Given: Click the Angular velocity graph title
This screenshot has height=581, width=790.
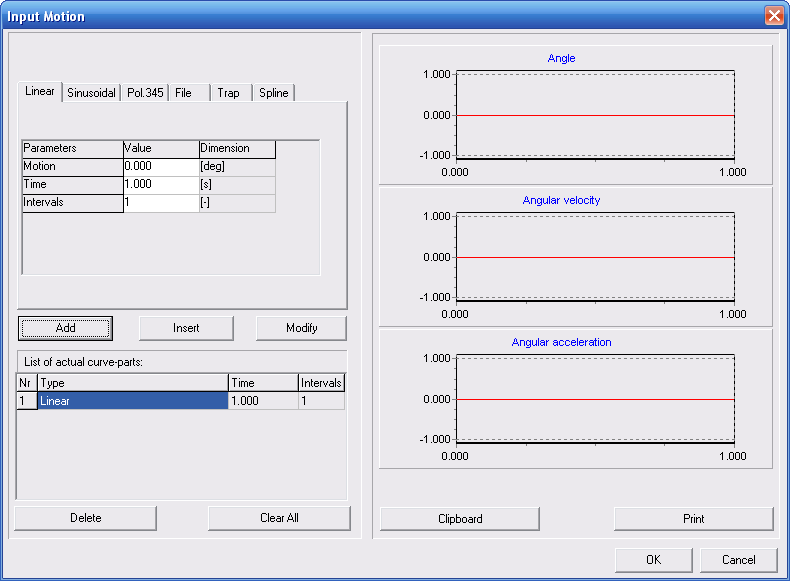Looking at the screenshot, I should click(x=561, y=201).
